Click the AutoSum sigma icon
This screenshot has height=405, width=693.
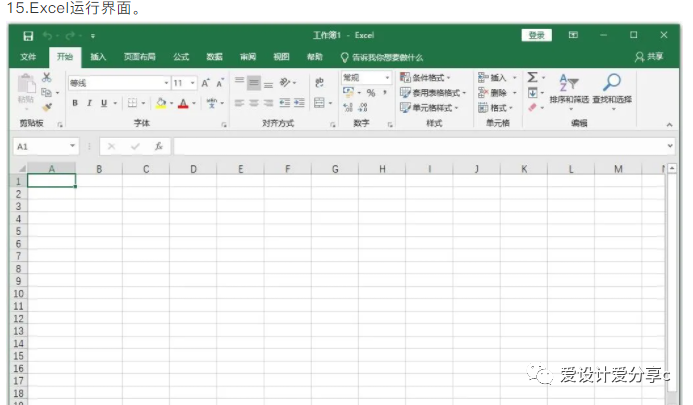click(533, 77)
